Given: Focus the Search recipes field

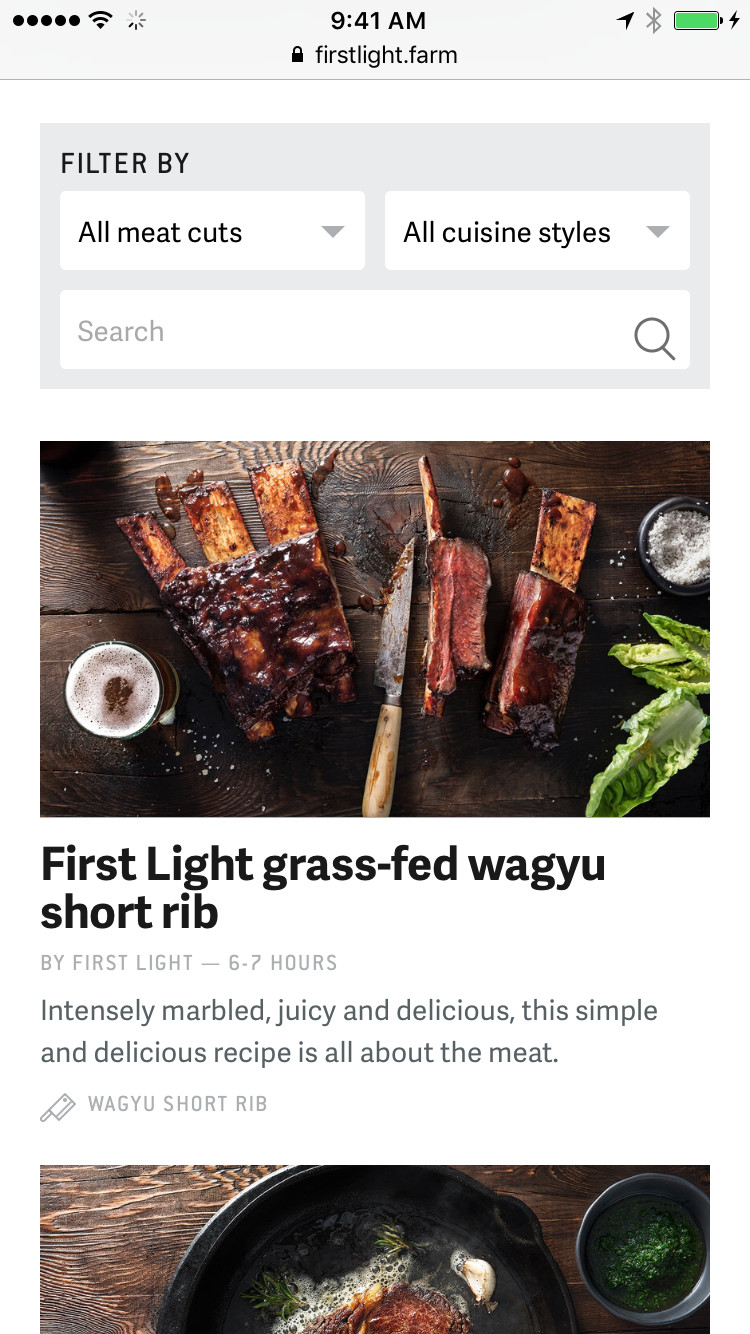Looking at the screenshot, I should pyautogui.click(x=340, y=330).
